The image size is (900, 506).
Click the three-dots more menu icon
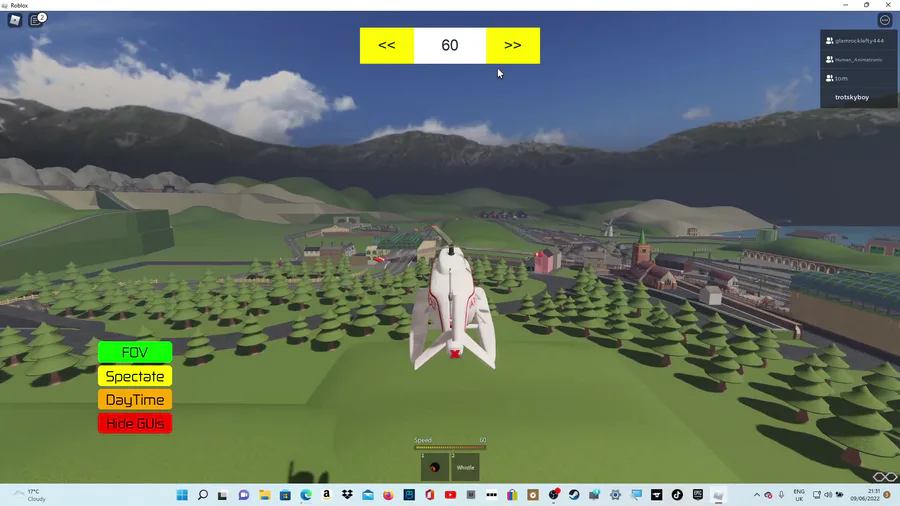pos(885,20)
